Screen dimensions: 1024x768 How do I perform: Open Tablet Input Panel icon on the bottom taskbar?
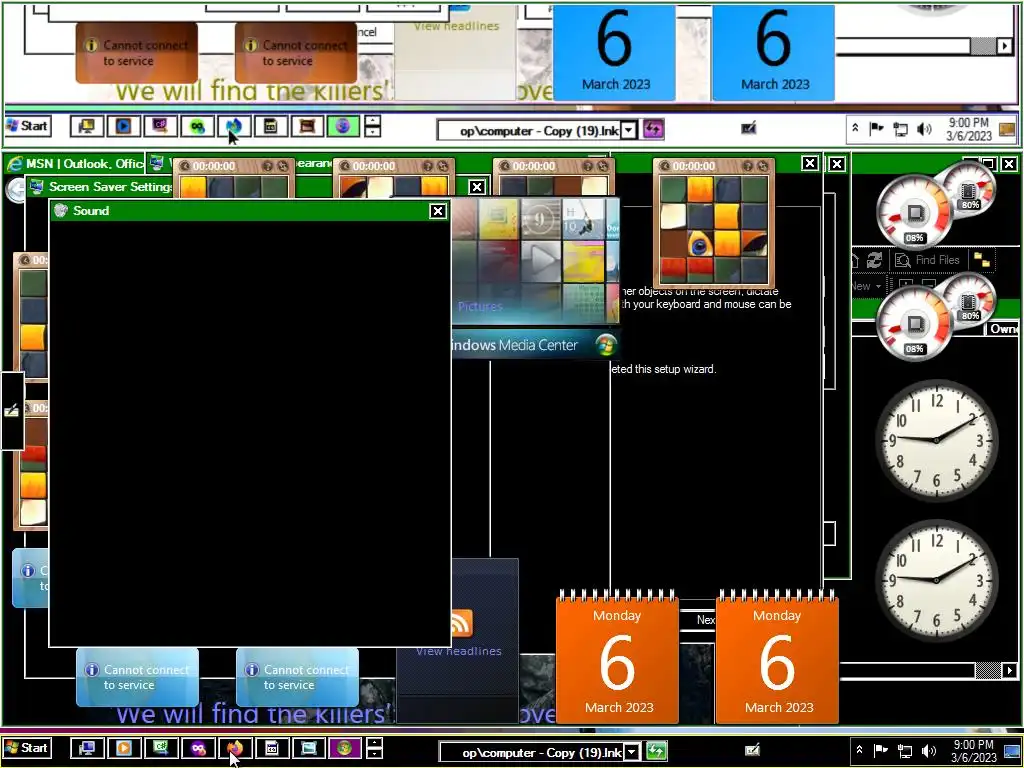[x=752, y=750]
